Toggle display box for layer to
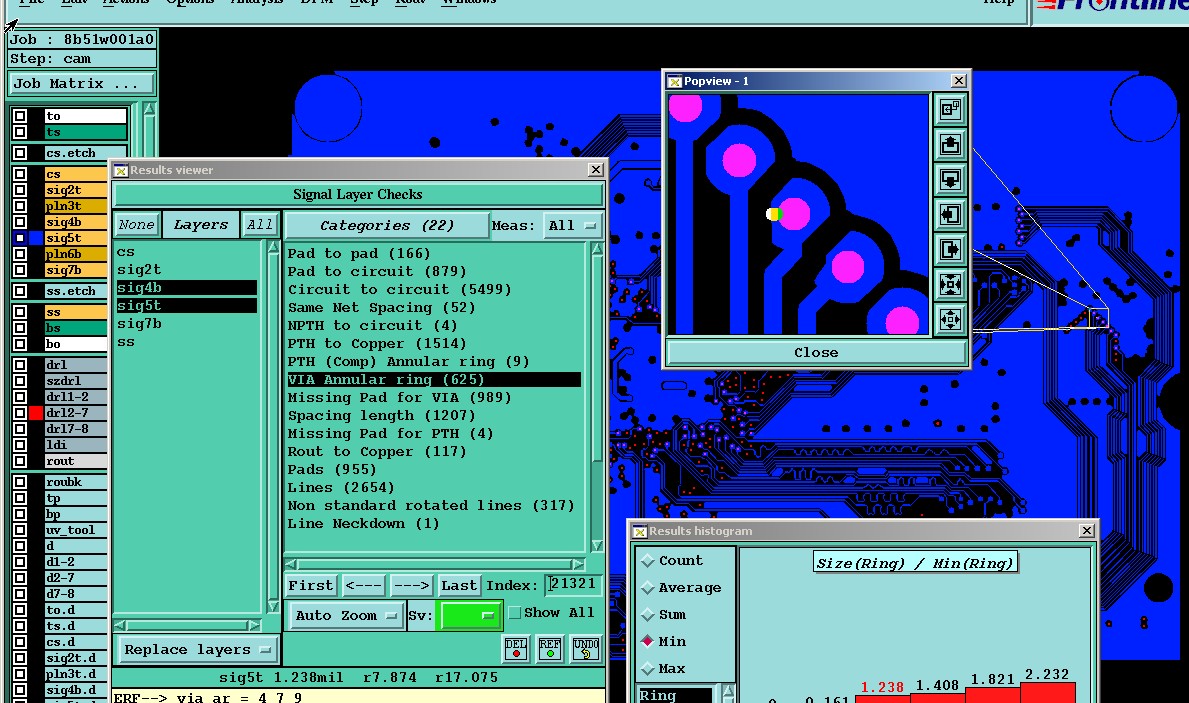1189x703 pixels. coord(20,116)
